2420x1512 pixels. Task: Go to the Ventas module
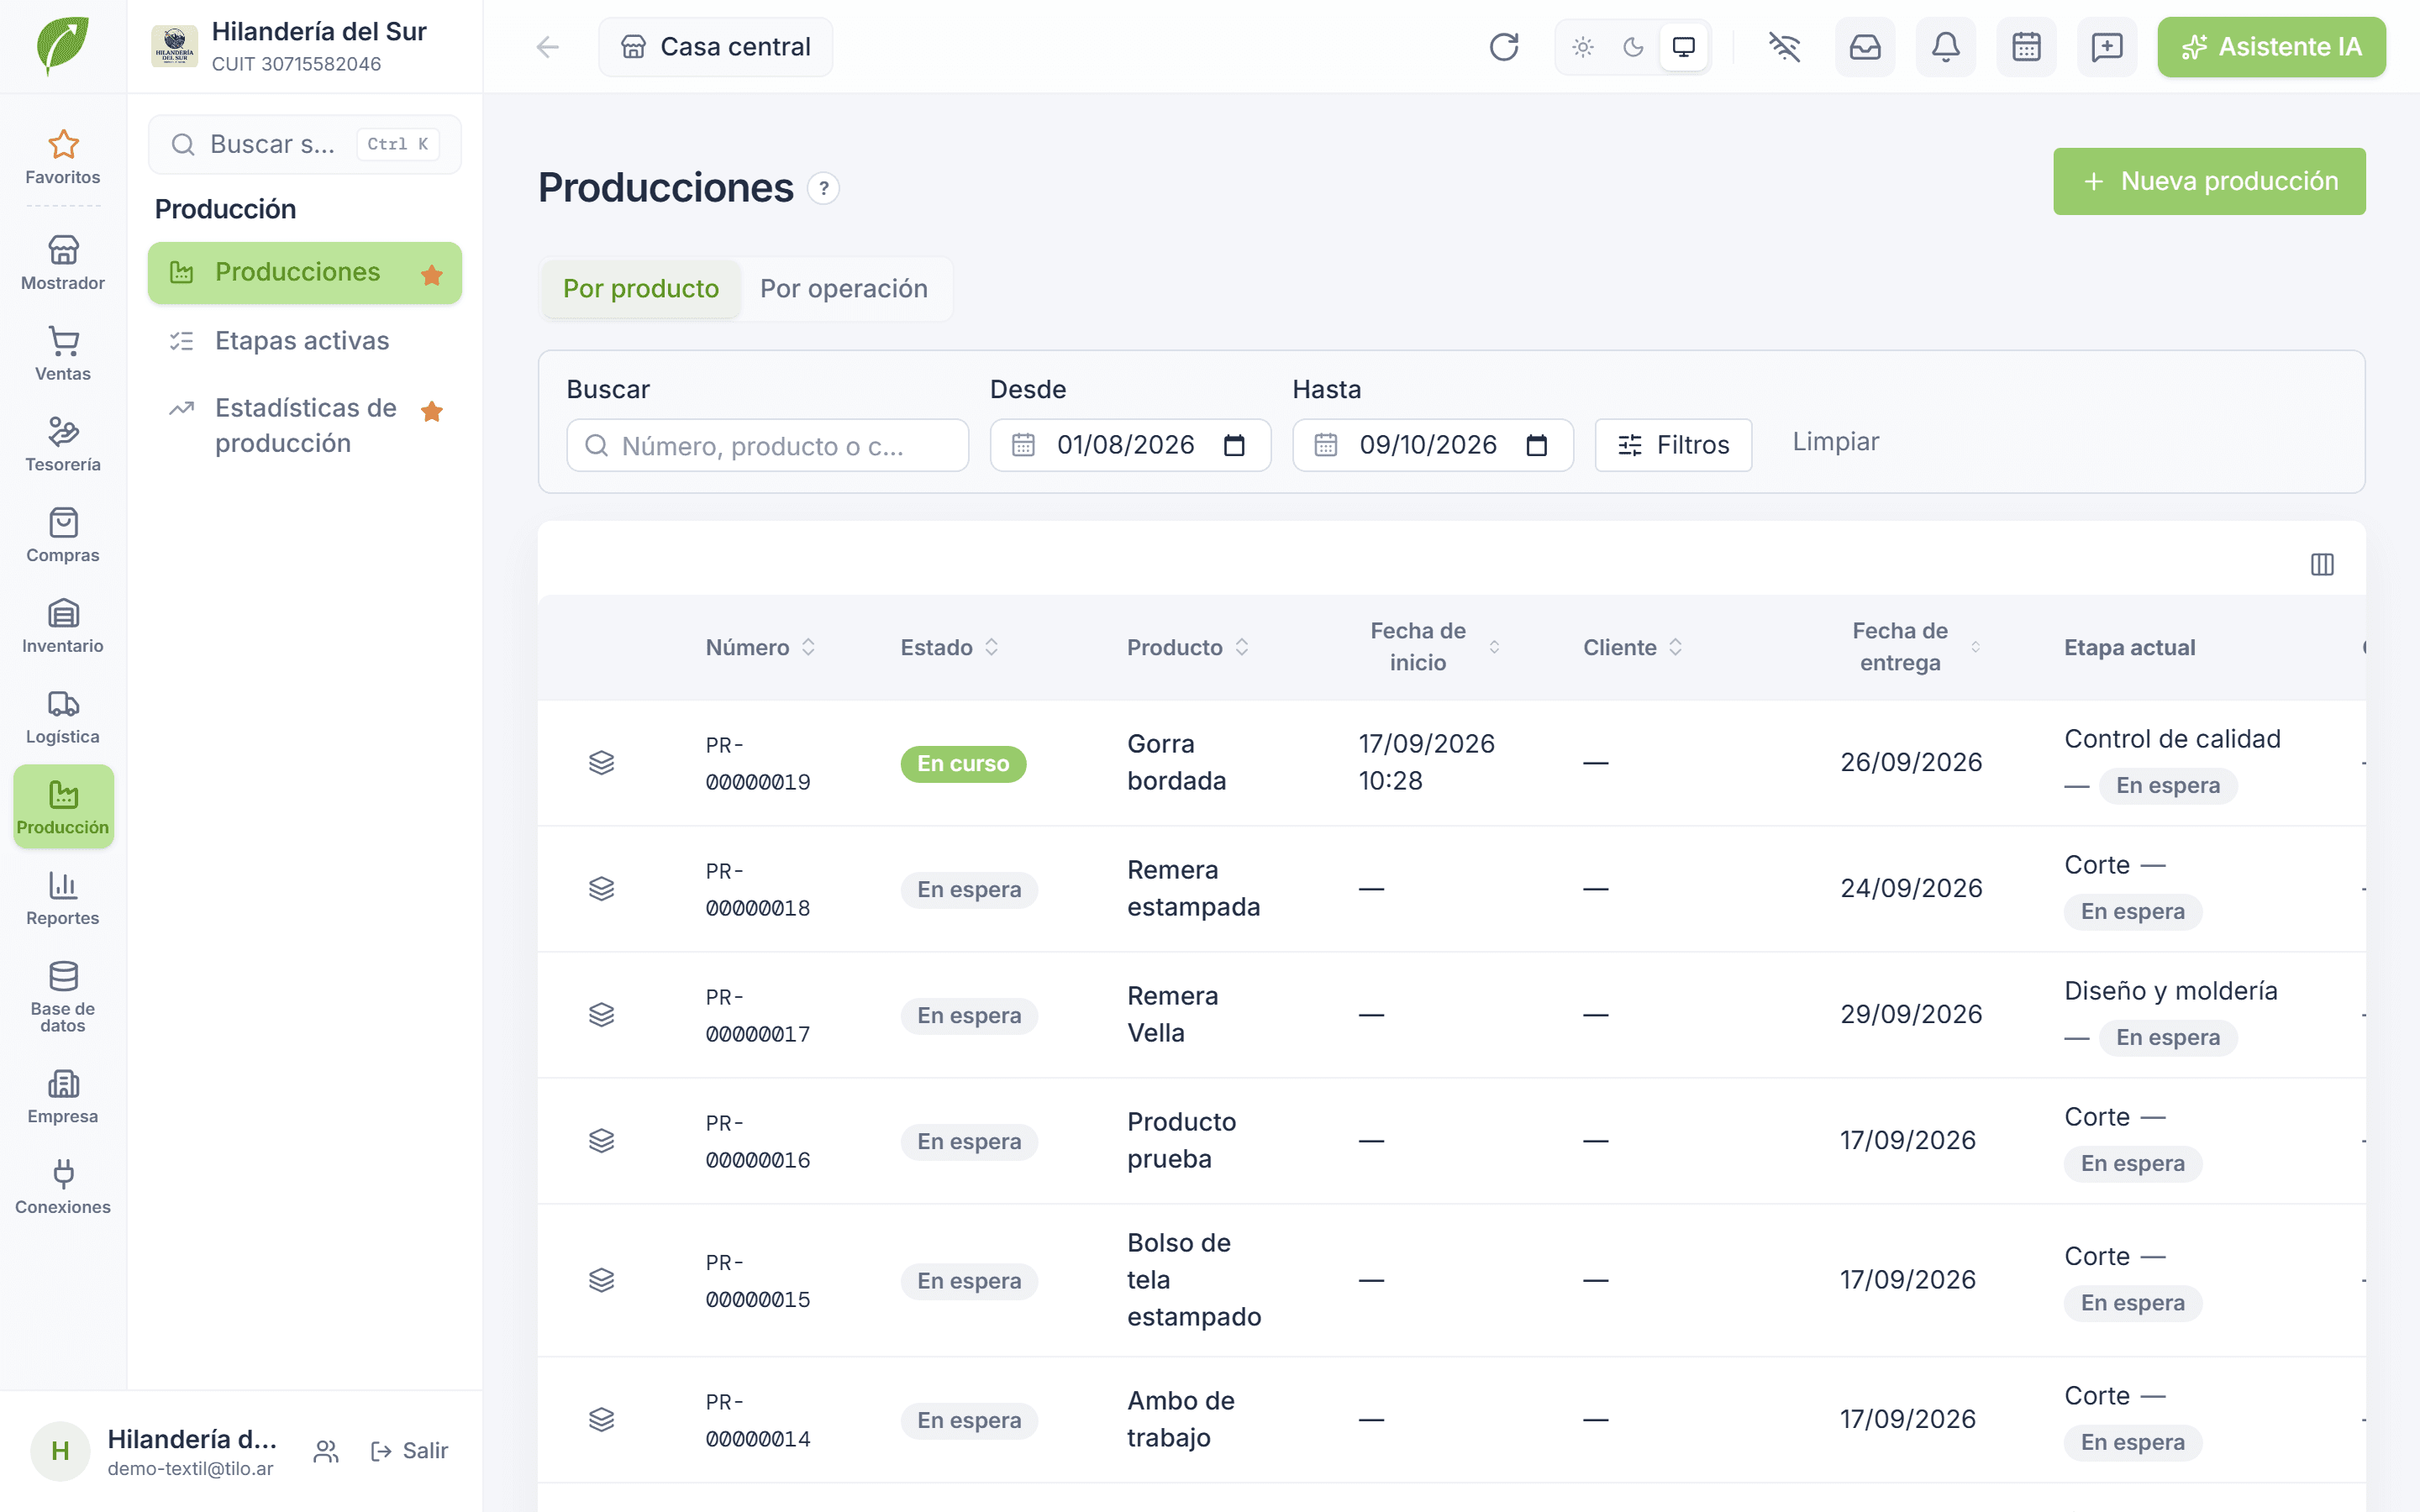(x=63, y=353)
